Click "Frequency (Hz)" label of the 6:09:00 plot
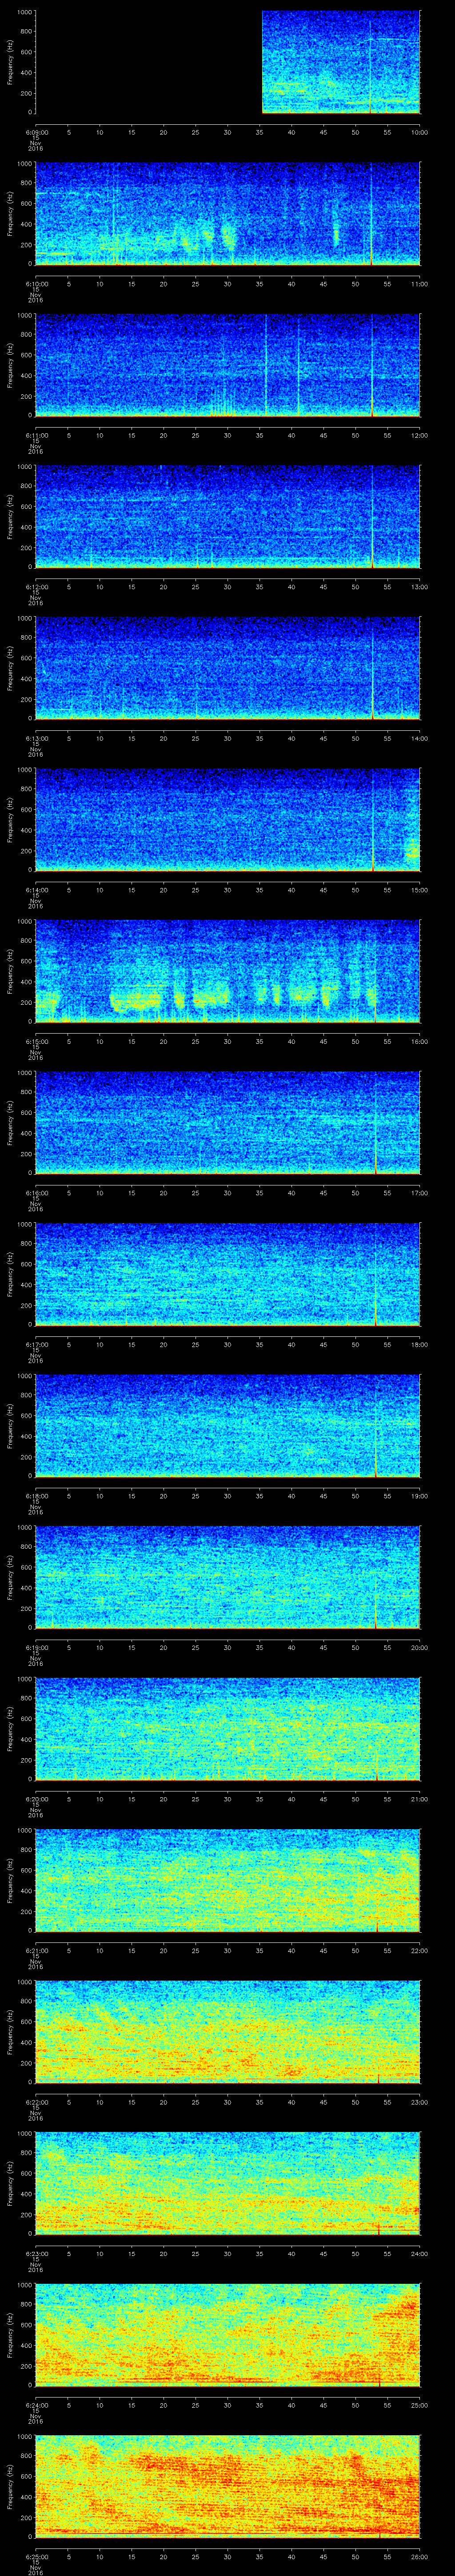This screenshot has height=2576, width=455. [x=10, y=62]
